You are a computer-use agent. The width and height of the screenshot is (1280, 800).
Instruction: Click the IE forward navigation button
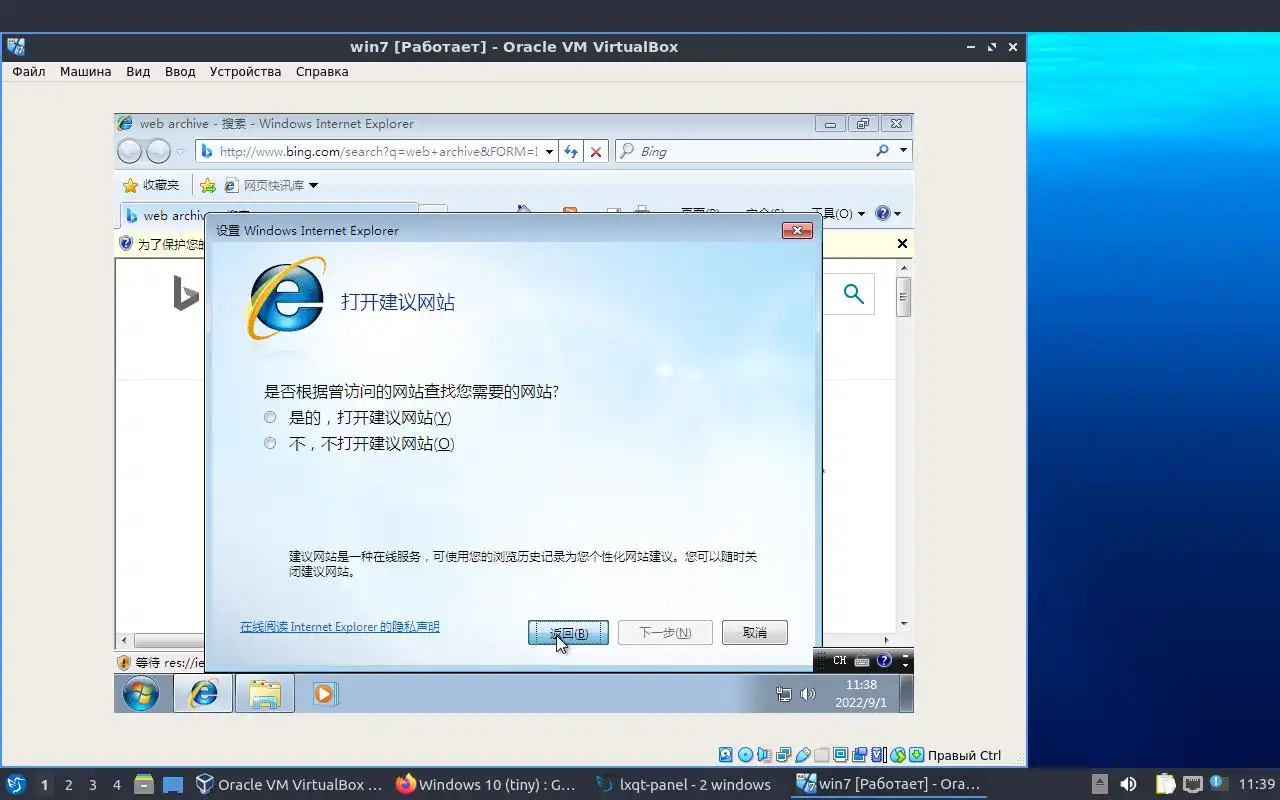point(159,151)
